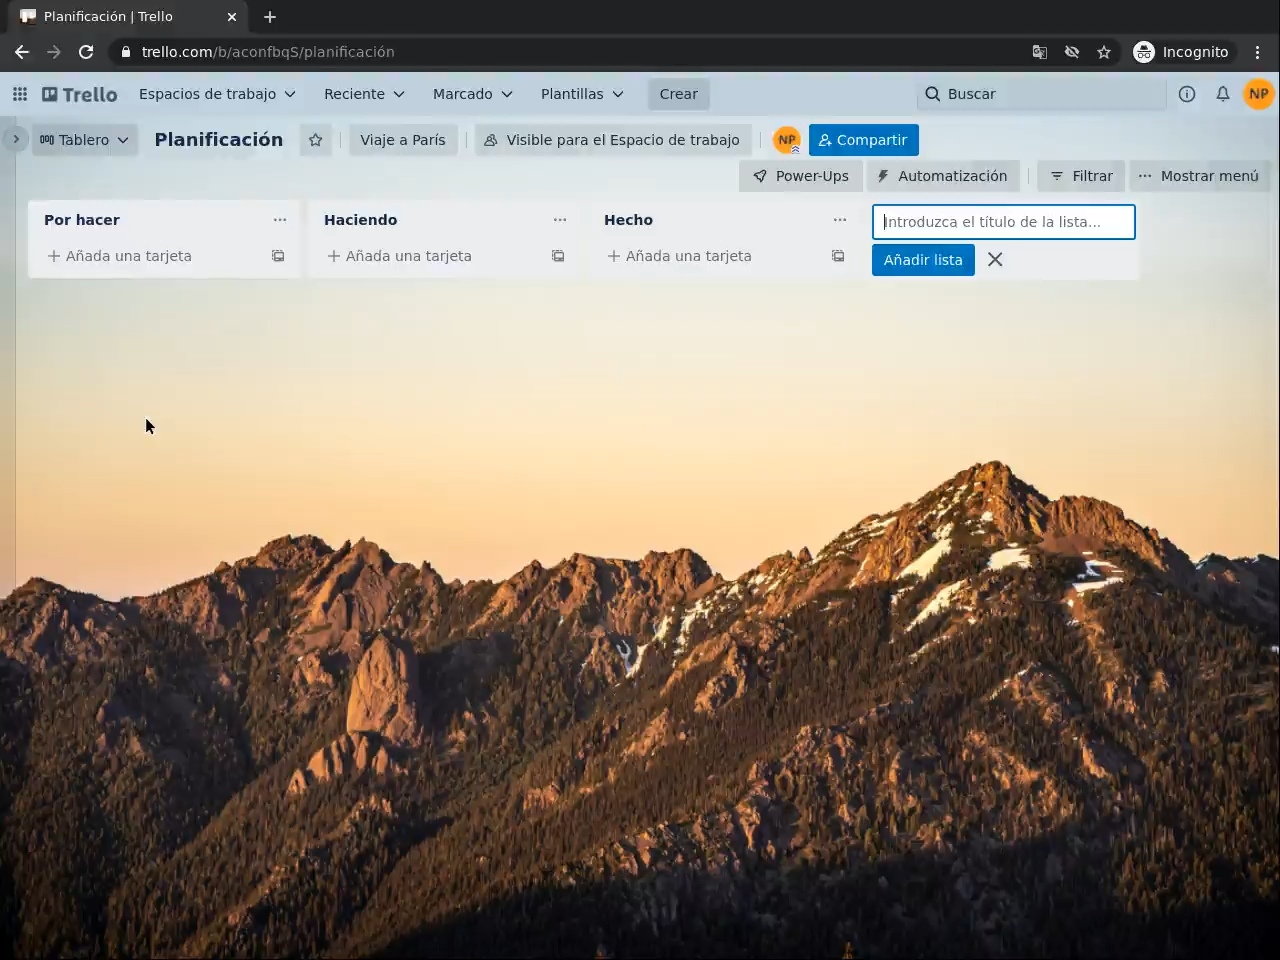Click the Planificación board title

pos(219,140)
